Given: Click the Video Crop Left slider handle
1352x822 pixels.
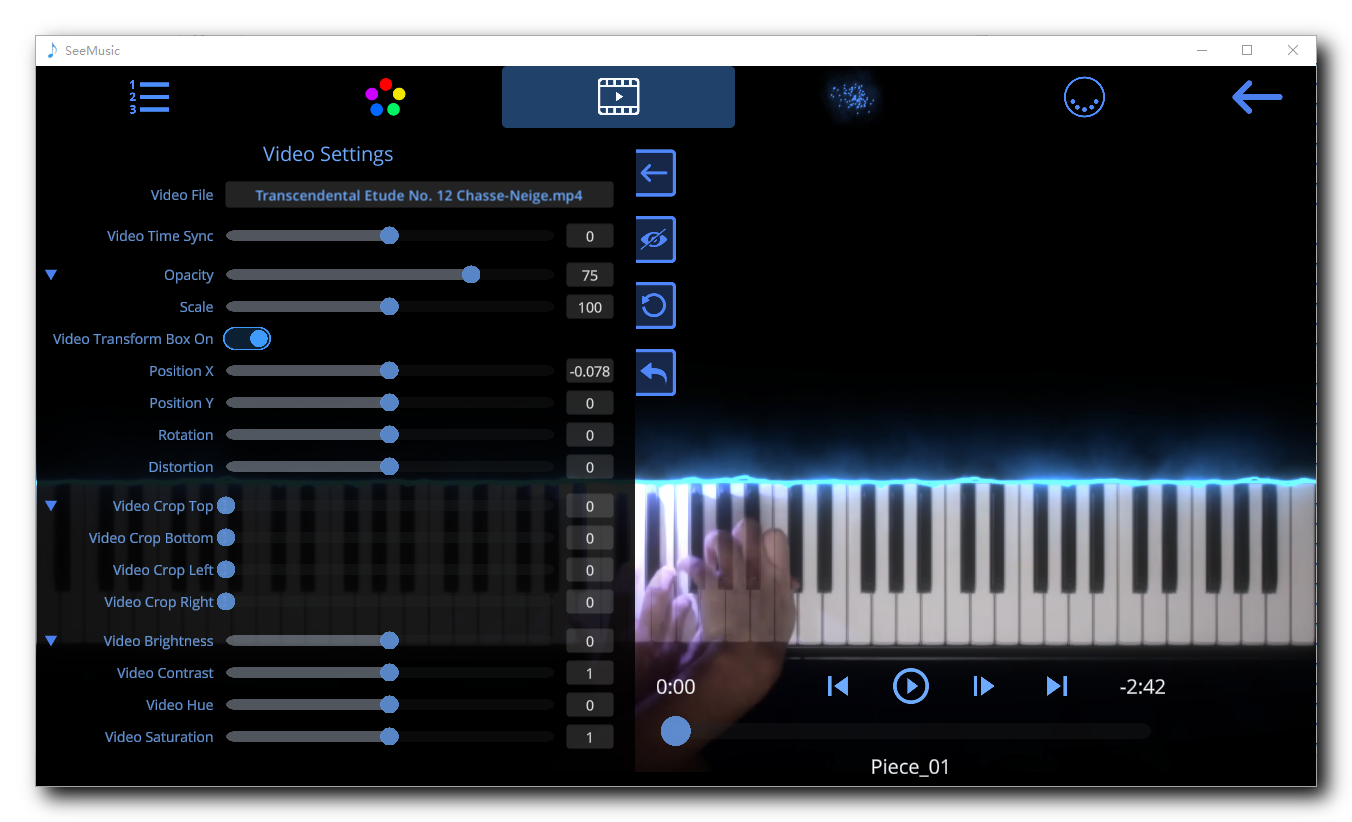Looking at the screenshot, I should pyautogui.click(x=226, y=570).
